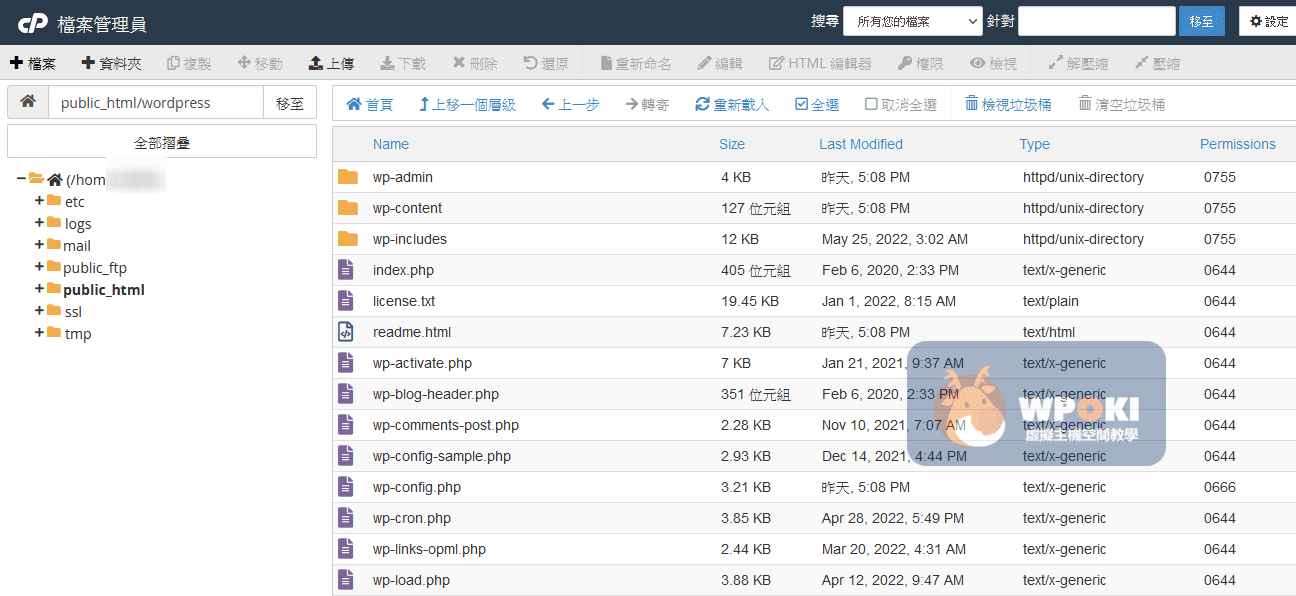Open View Trash (檢視垃圾桶)
The height and width of the screenshot is (596, 1296).
click(1007, 104)
